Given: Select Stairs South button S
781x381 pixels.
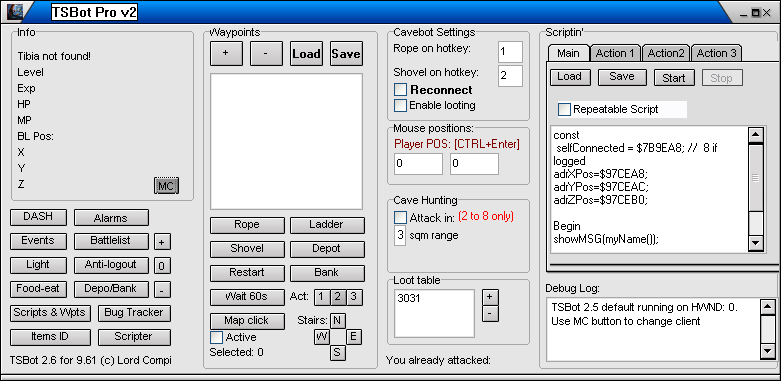Looking at the screenshot, I should [x=337, y=353].
